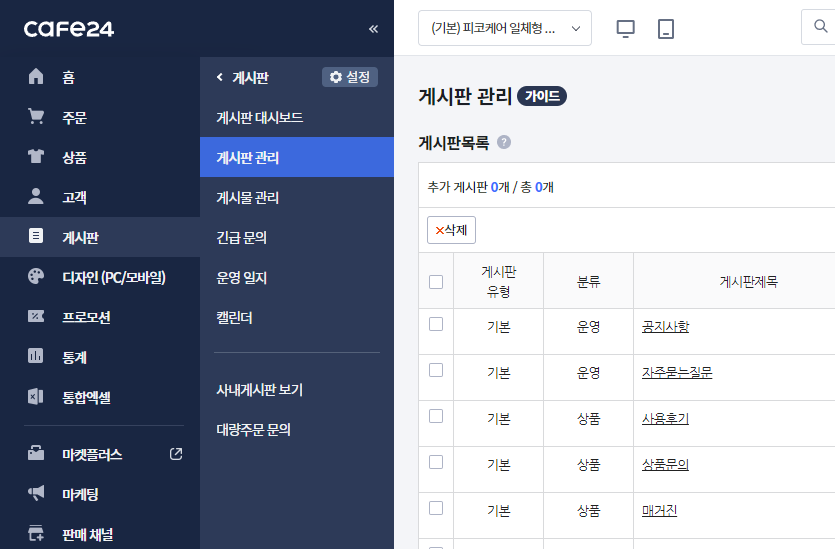835x549 pixels.
Task: Open the 사용후기 board link
Action: 666,419
